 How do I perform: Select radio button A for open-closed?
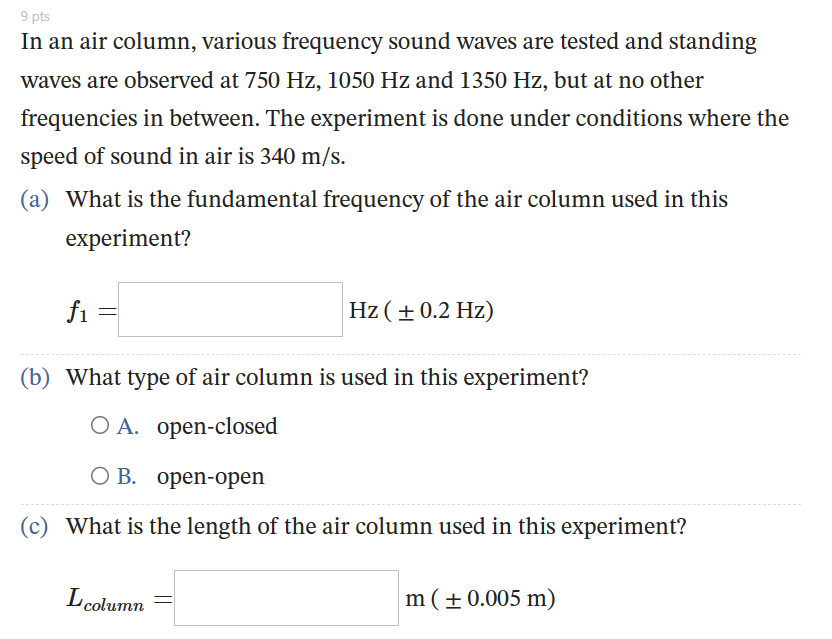(x=99, y=425)
